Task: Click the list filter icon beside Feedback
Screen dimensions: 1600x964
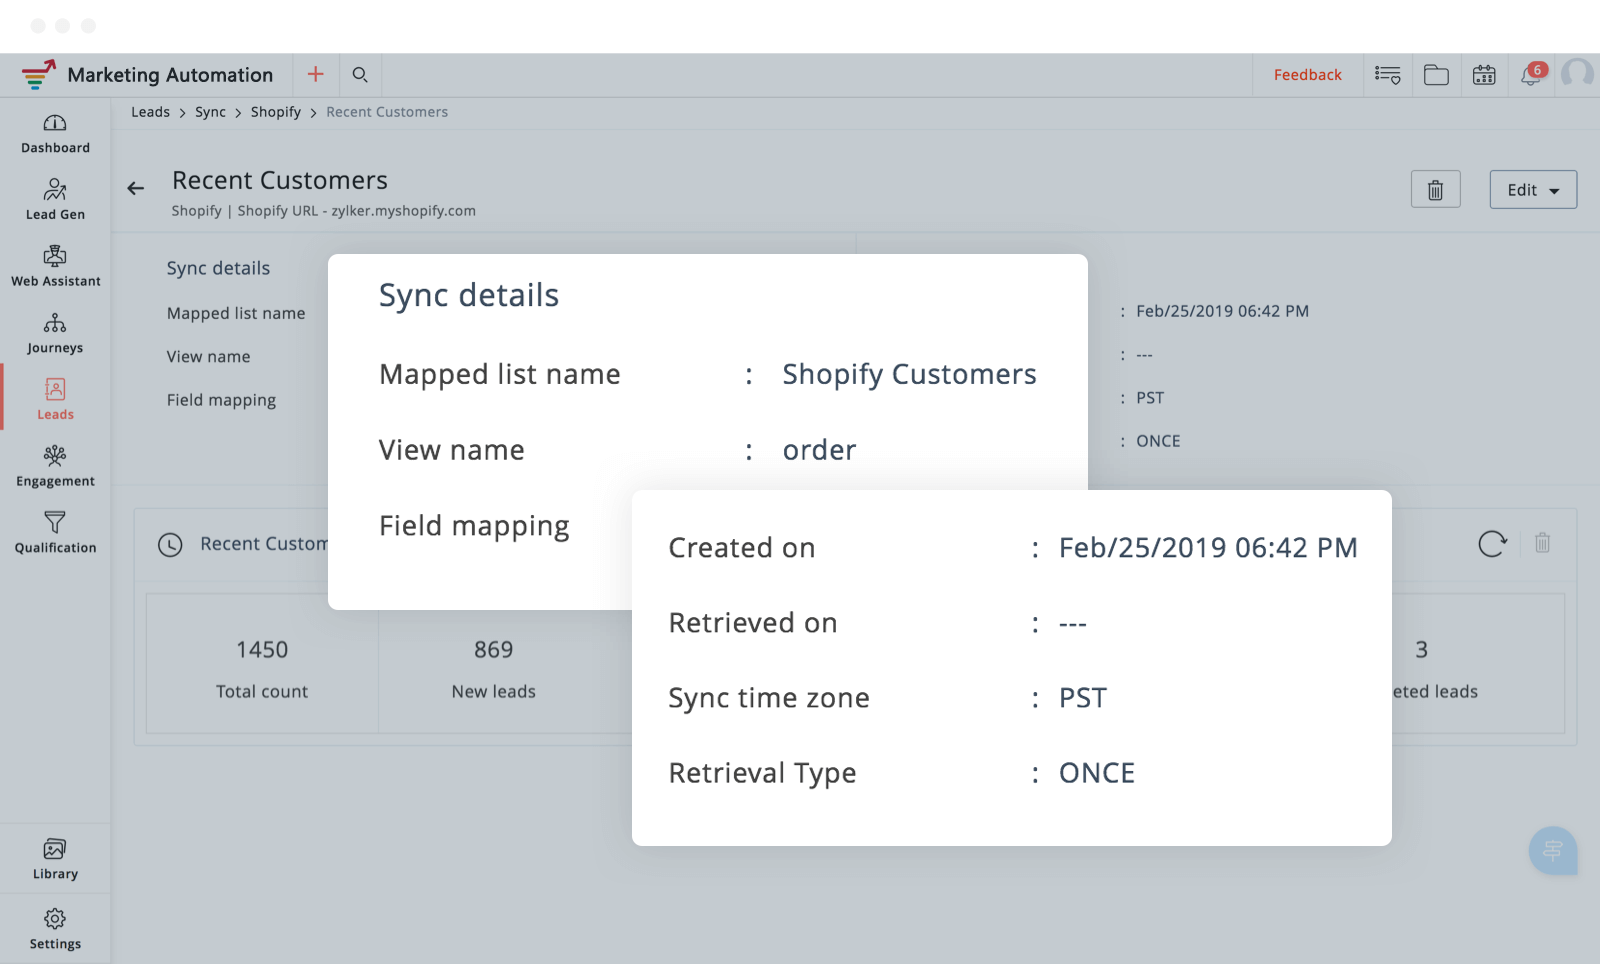Action: coord(1387,75)
